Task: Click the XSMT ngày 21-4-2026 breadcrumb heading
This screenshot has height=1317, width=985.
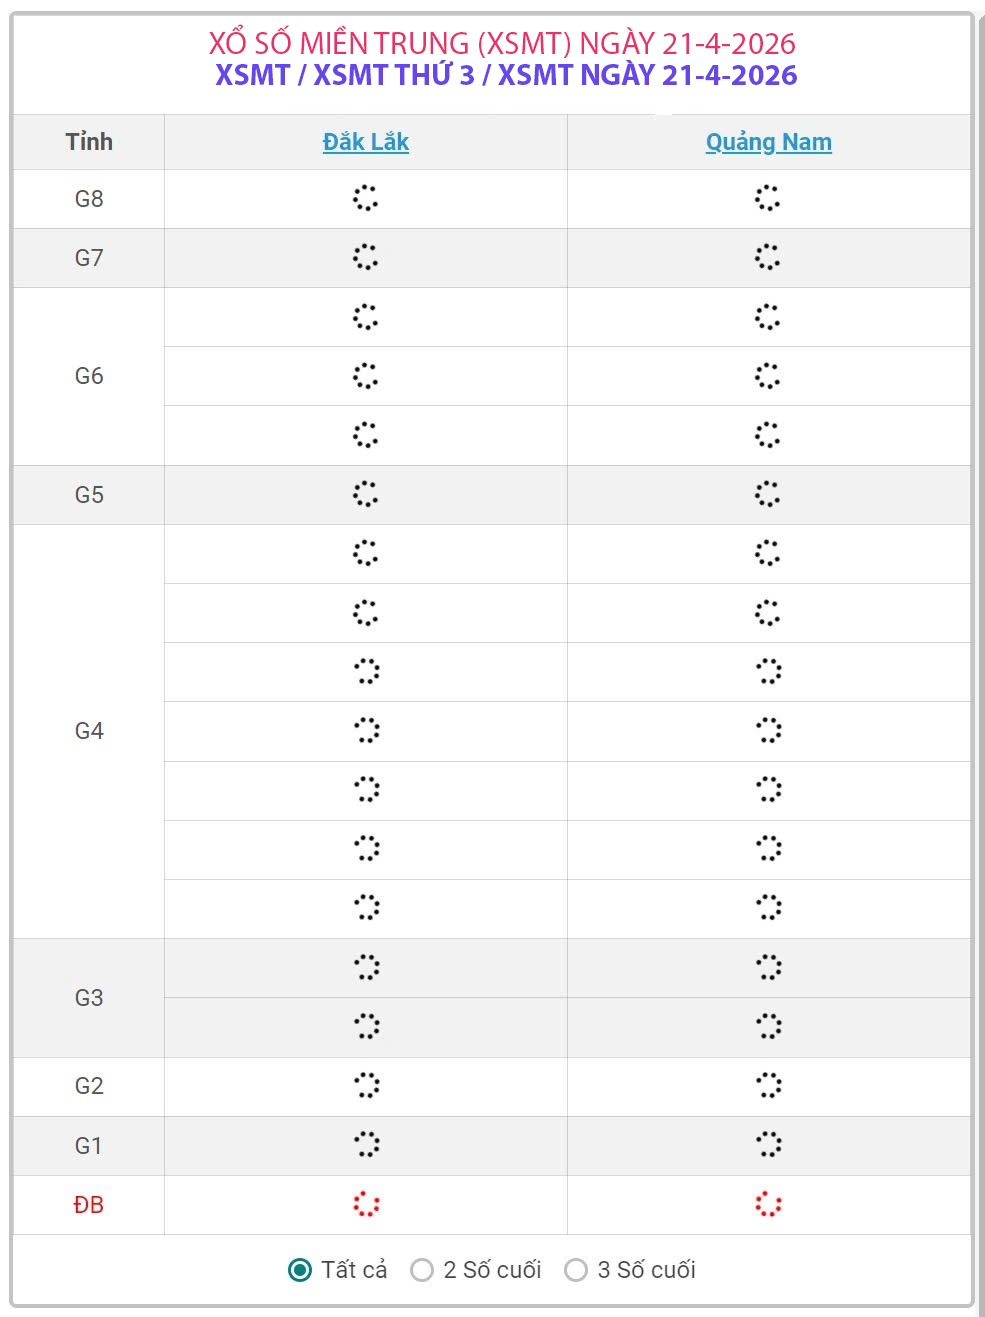Action: (647, 75)
